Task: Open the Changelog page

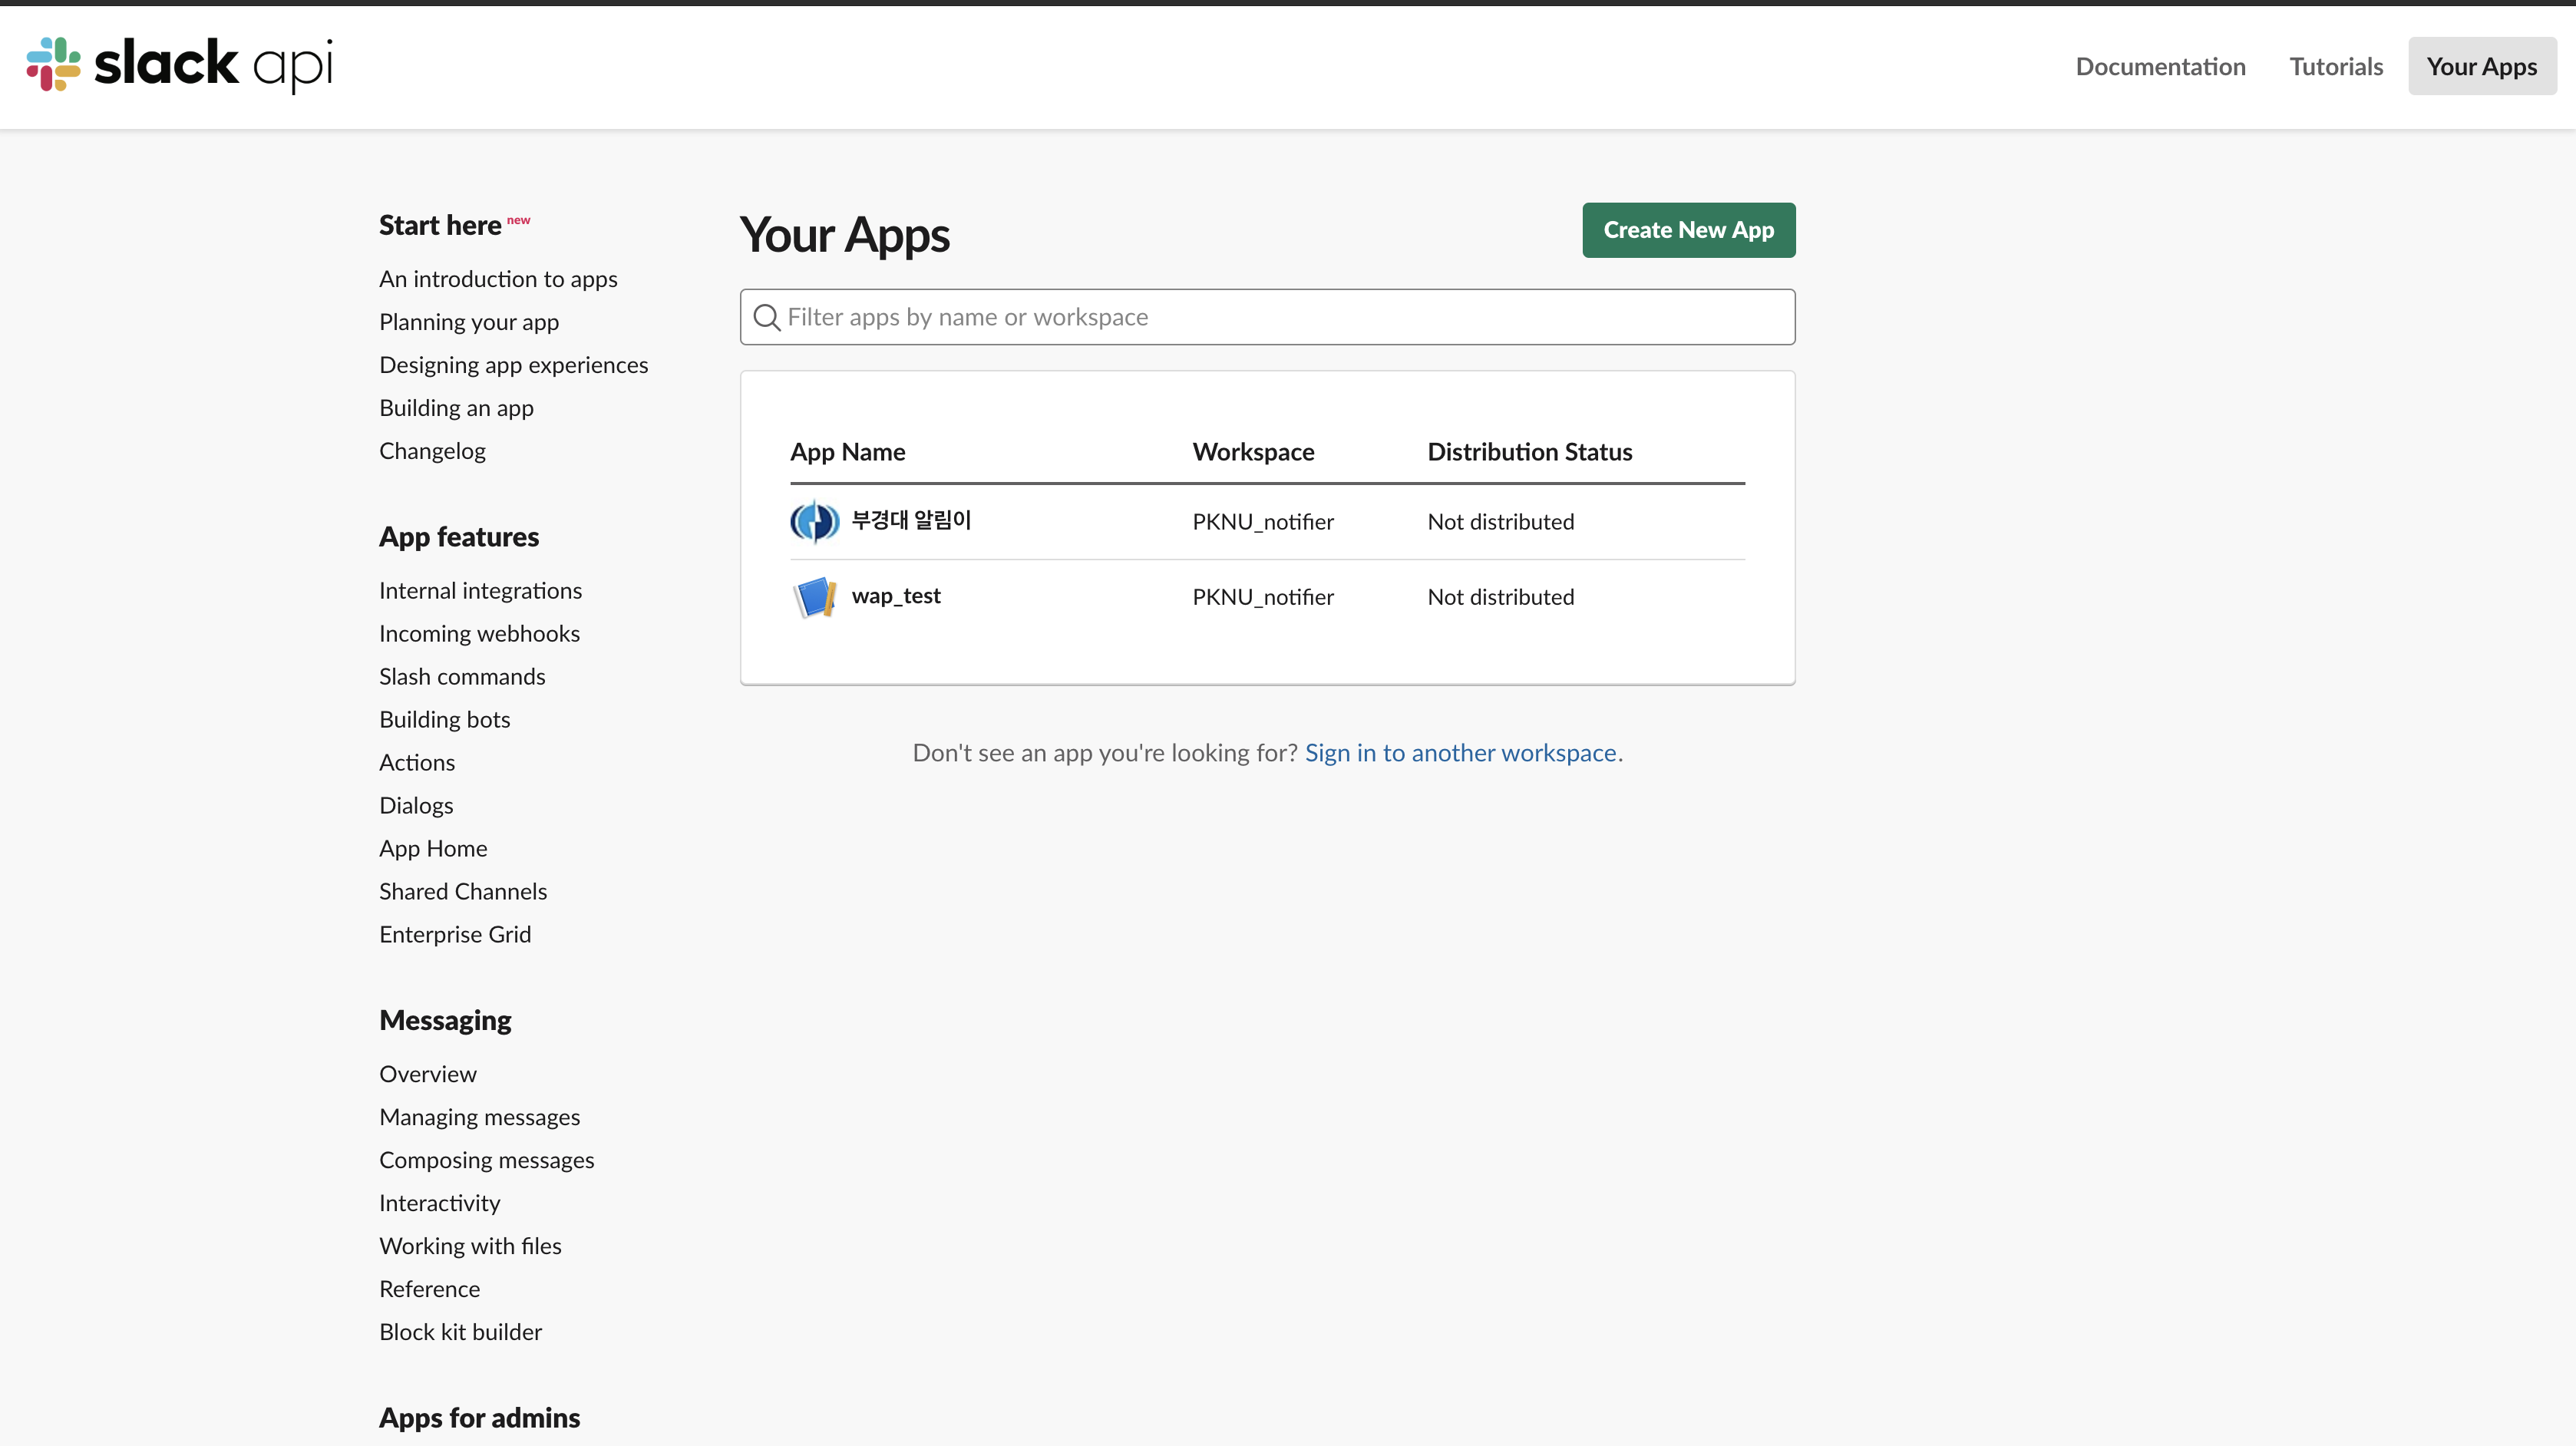Action: coord(432,451)
